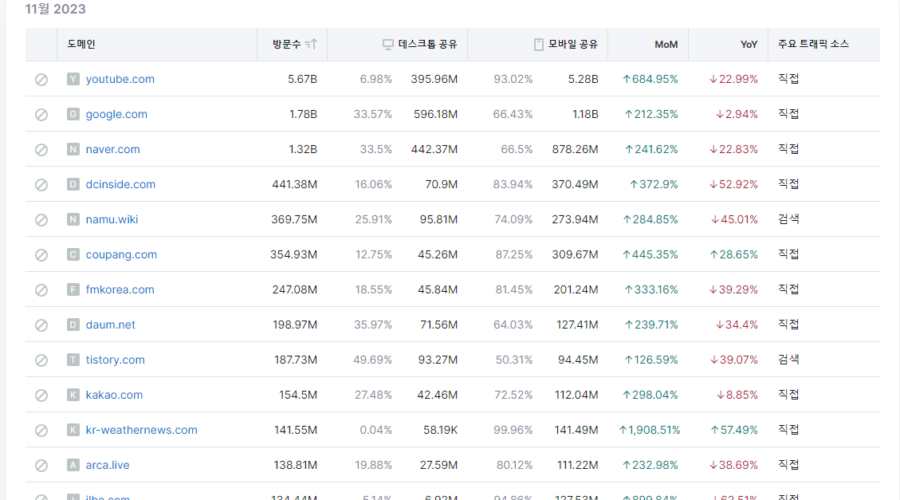Click the exclude icon for youtube.com
The image size is (900, 500).
(41, 79)
